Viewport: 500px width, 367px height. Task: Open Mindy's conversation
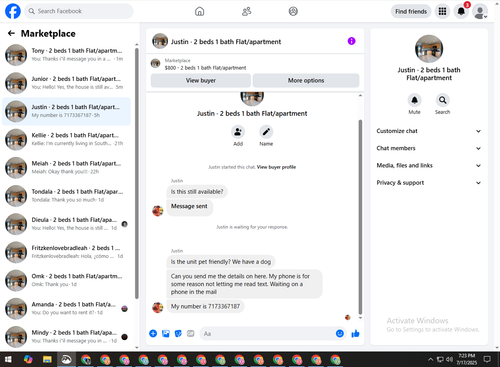click(x=66, y=337)
